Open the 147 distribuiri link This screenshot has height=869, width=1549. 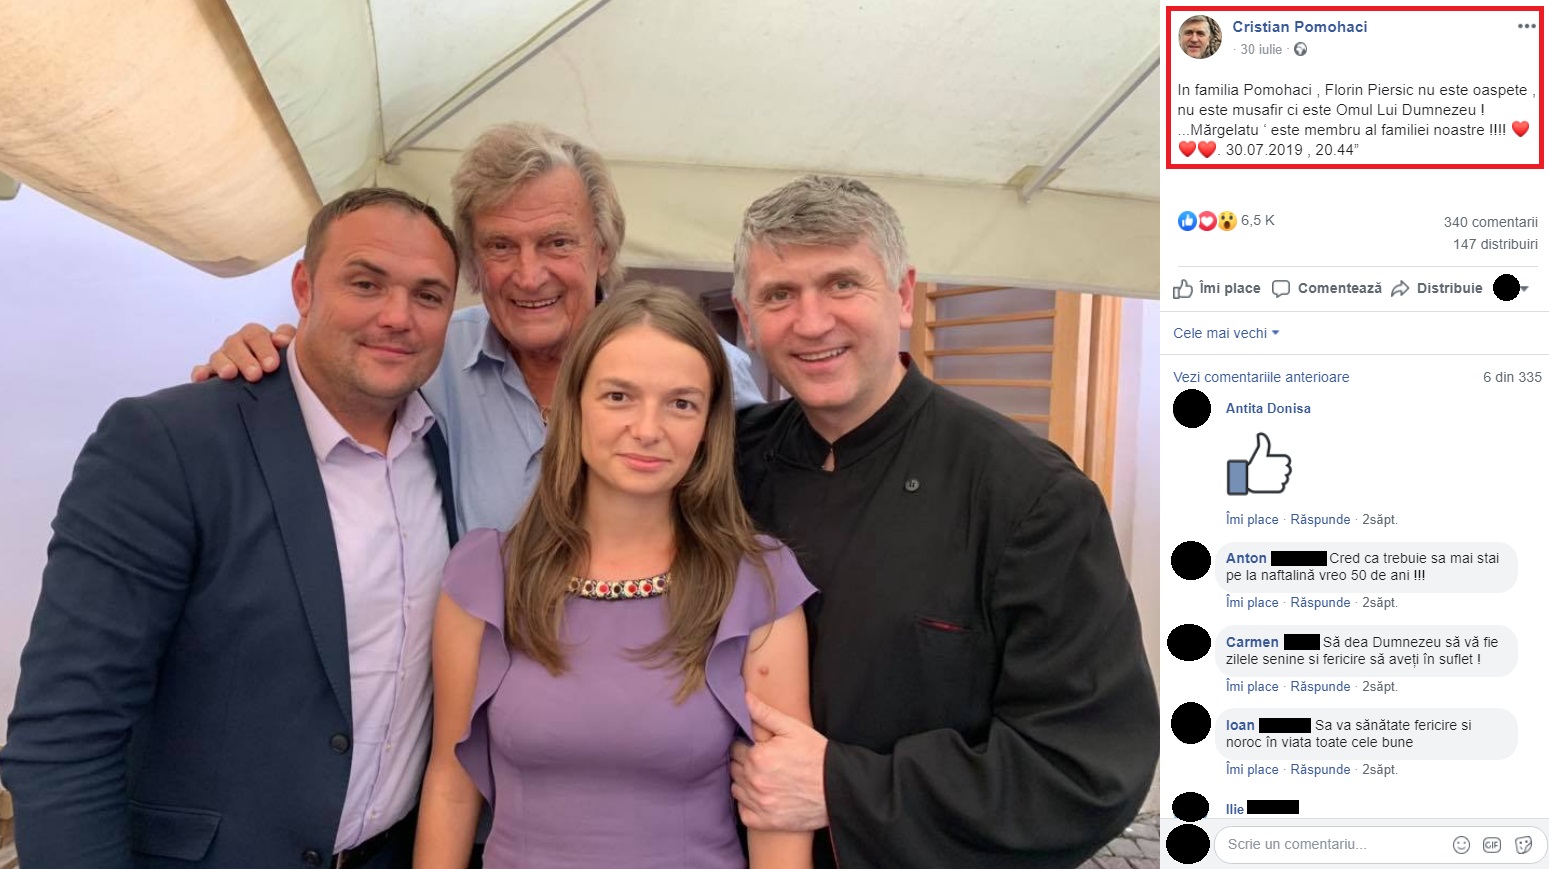click(1495, 244)
